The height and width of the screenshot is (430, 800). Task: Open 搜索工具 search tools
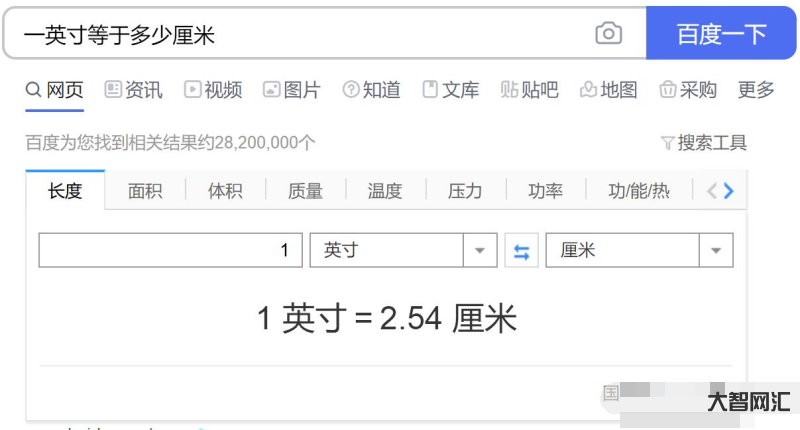click(x=711, y=143)
